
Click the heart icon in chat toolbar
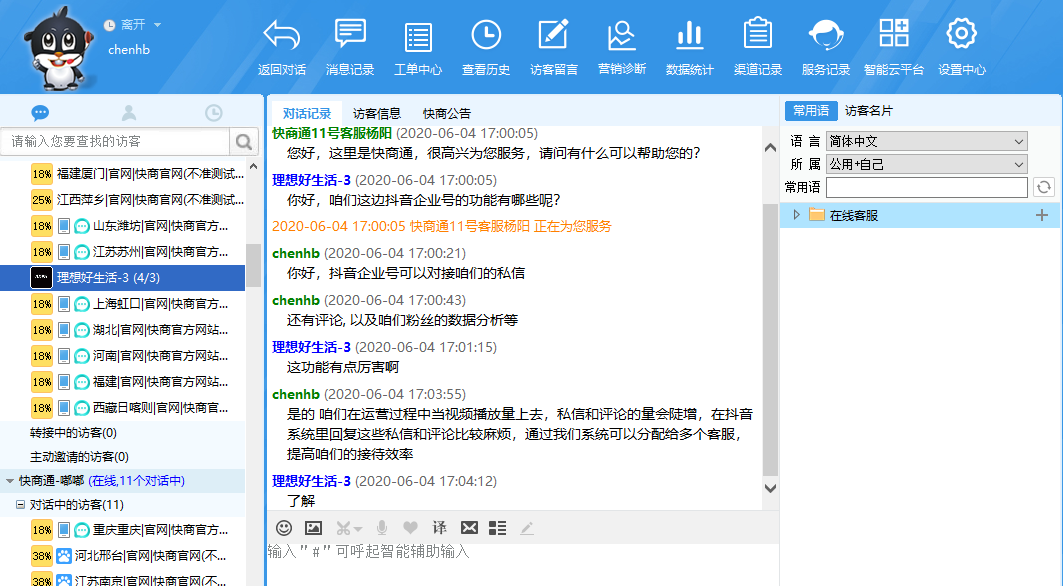click(x=410, y=528)
